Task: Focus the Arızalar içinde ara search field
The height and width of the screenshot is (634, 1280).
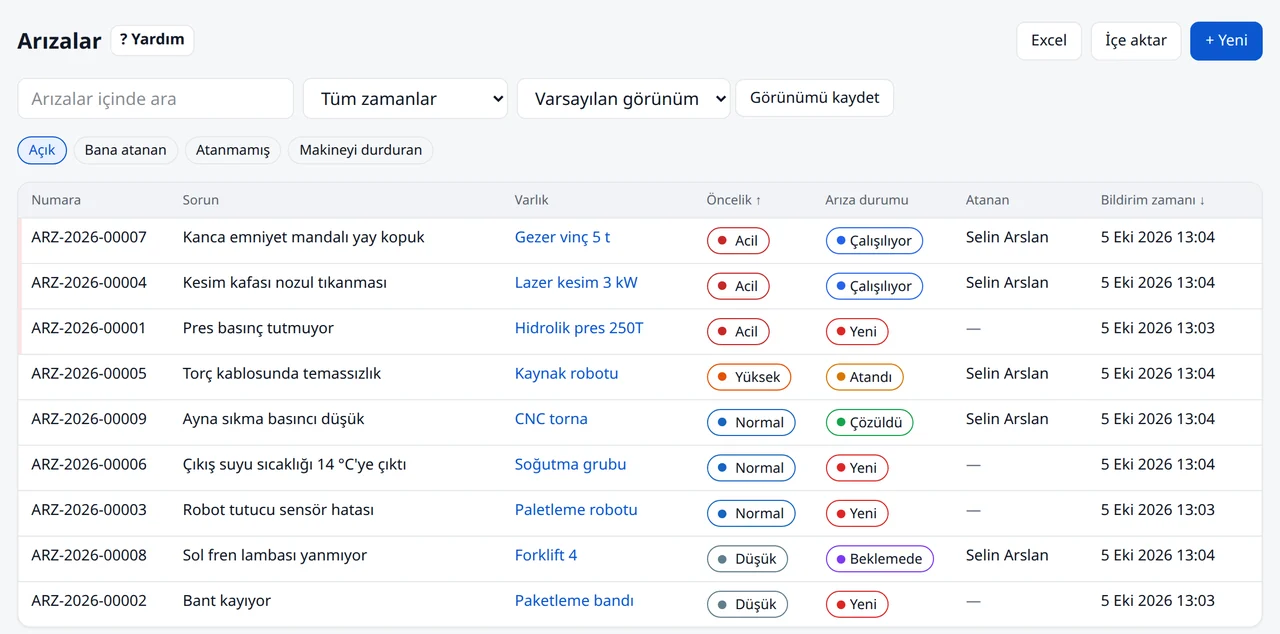Action: click(156, 99)
